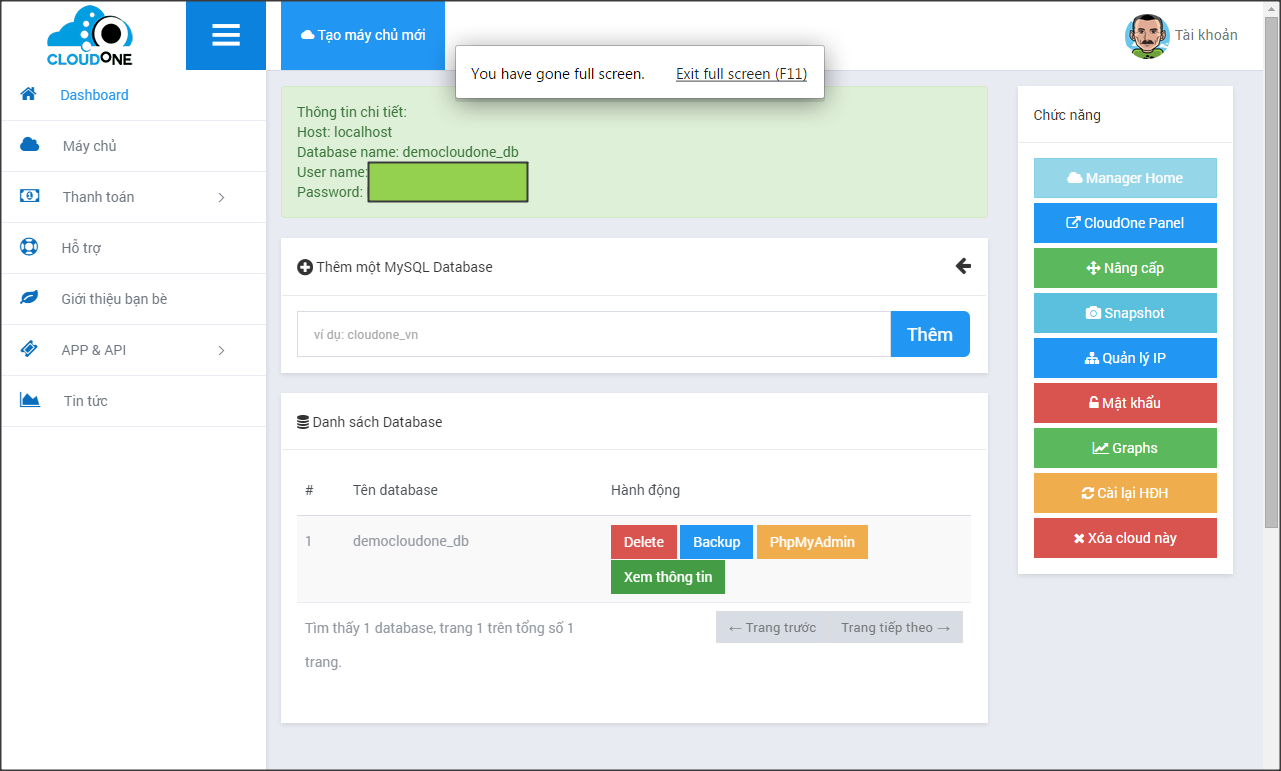Click the Tin tức chart icon
The image size is (1281, 771).
[x=30, y=400]
